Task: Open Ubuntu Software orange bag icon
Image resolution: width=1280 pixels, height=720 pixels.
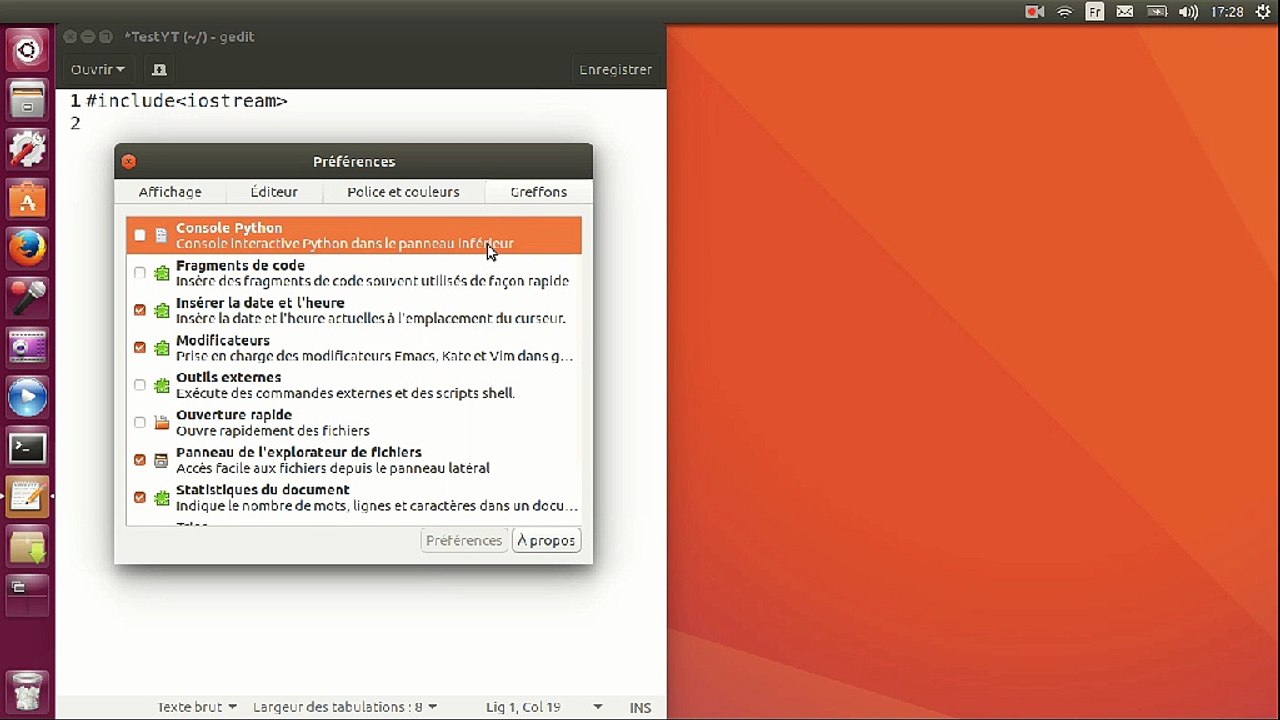Action: [27, 199]
